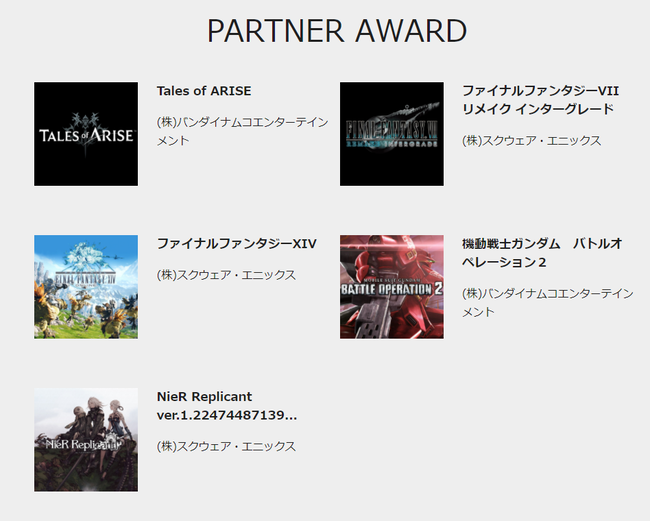Open the Final Fantasy VII Remake Intergrade cover image

pos(392,134)
